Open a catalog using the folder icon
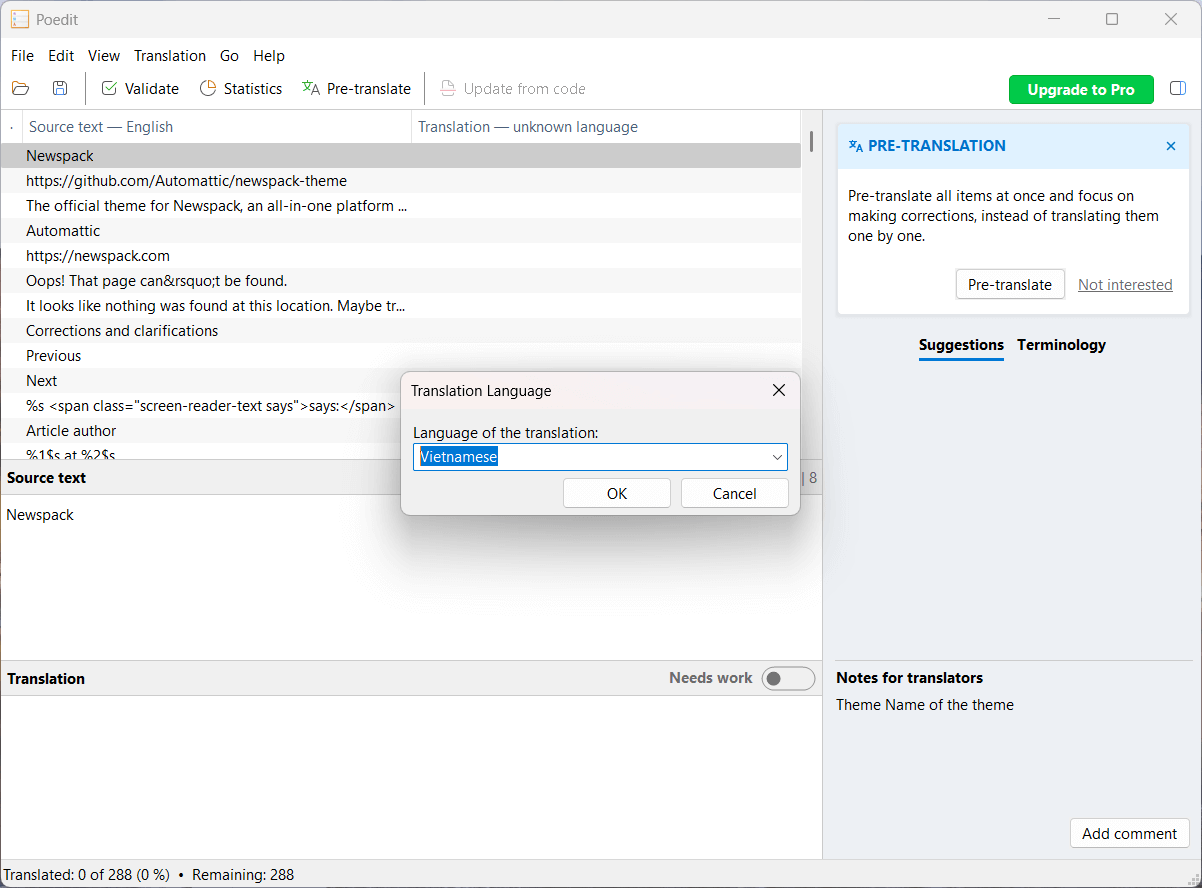 point(21,88)
